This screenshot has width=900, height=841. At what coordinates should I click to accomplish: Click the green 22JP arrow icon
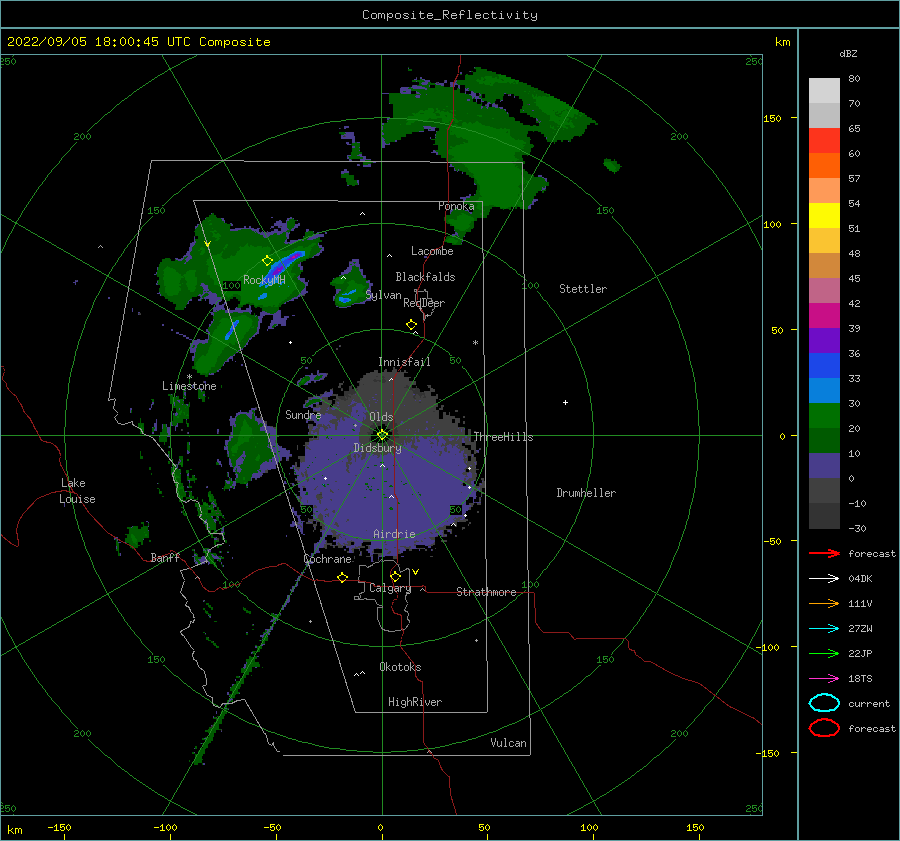pyautogui.click(x=824, y=653)
